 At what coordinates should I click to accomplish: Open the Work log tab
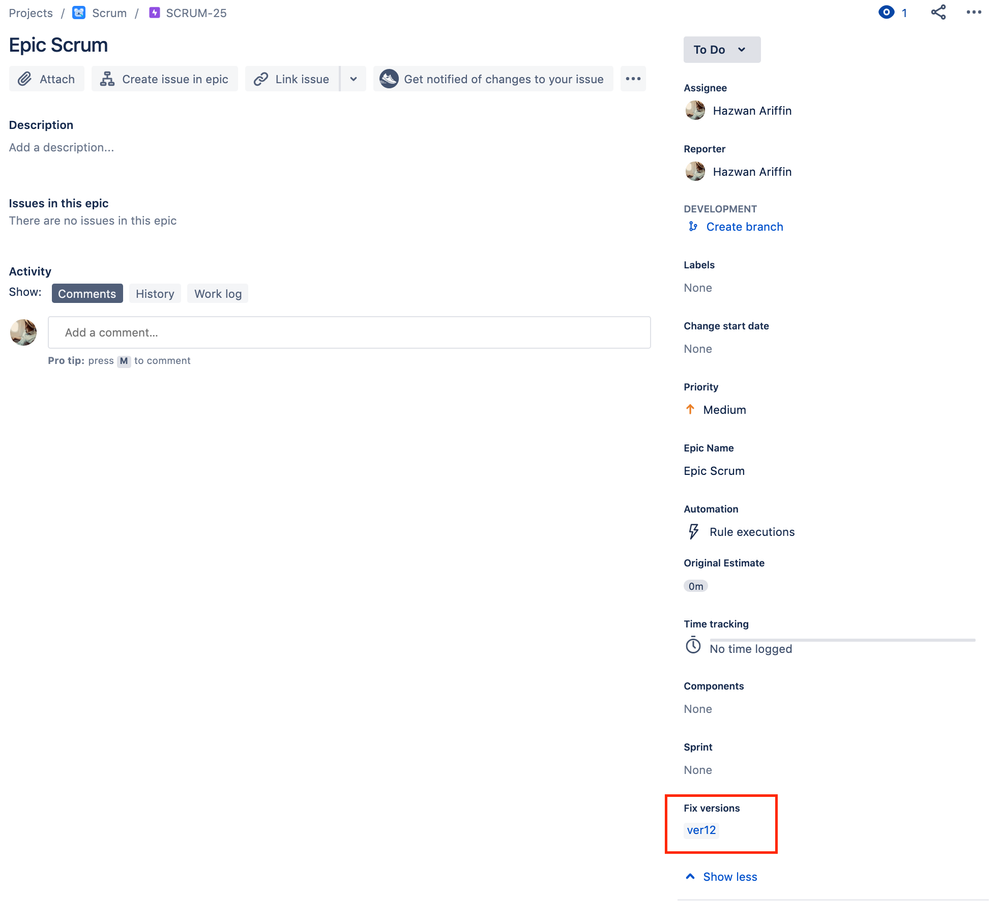(x=217, y=293)
